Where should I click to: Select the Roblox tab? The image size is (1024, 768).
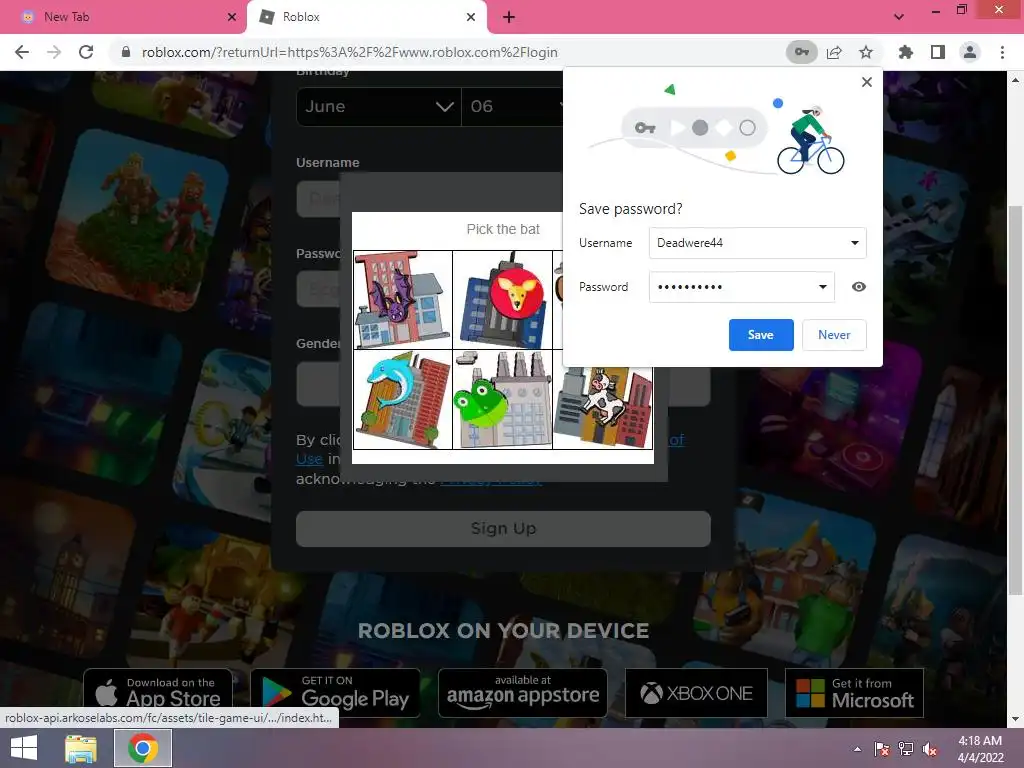[367, 17]
